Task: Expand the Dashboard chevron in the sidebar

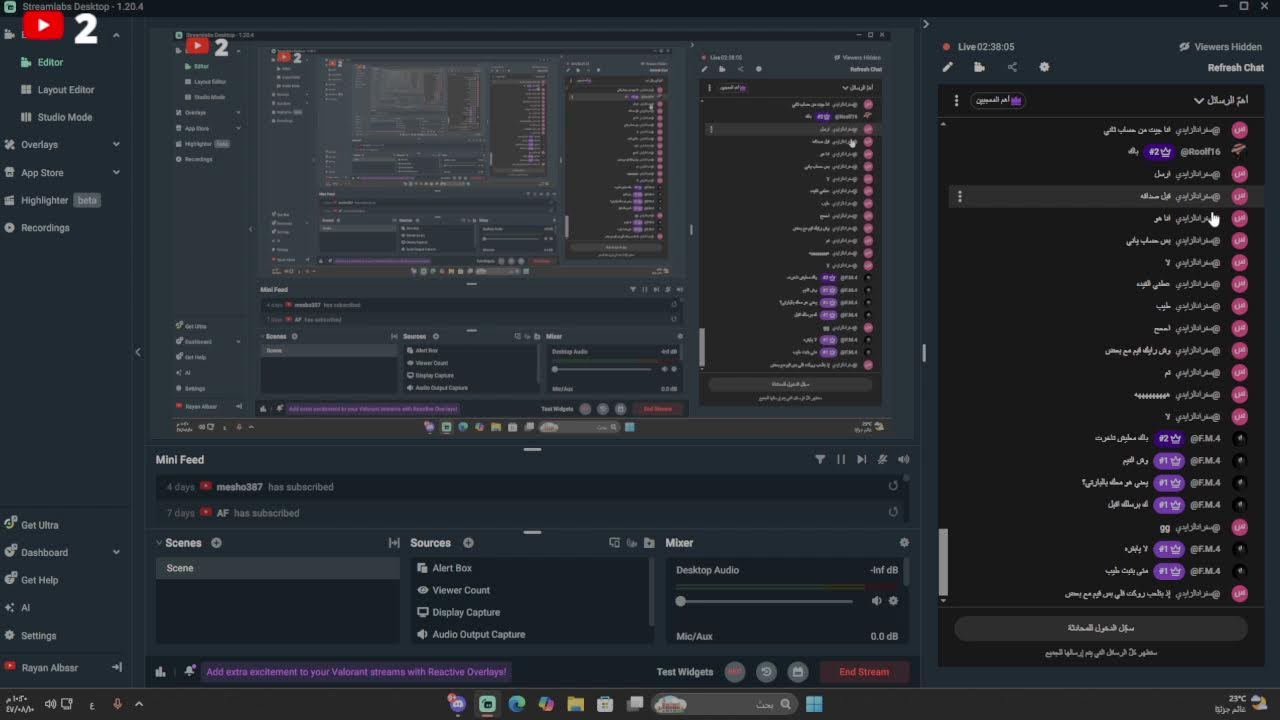Action: (x=116, y=552)
